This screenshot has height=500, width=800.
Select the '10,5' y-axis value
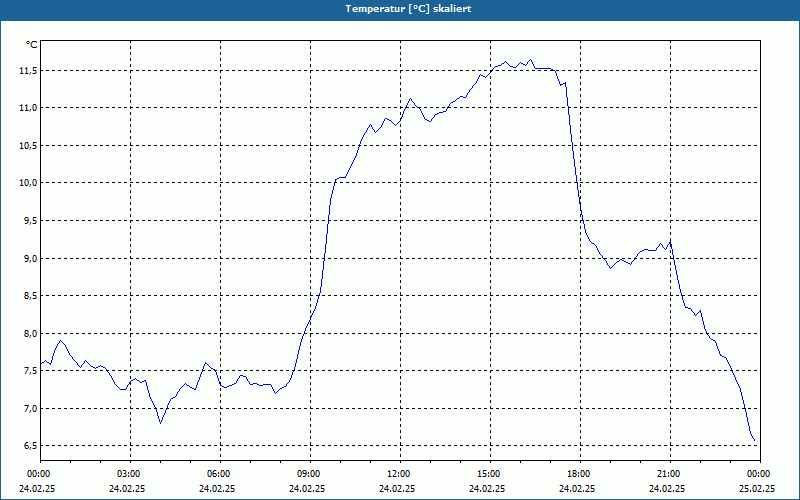(x=28, y=145)
